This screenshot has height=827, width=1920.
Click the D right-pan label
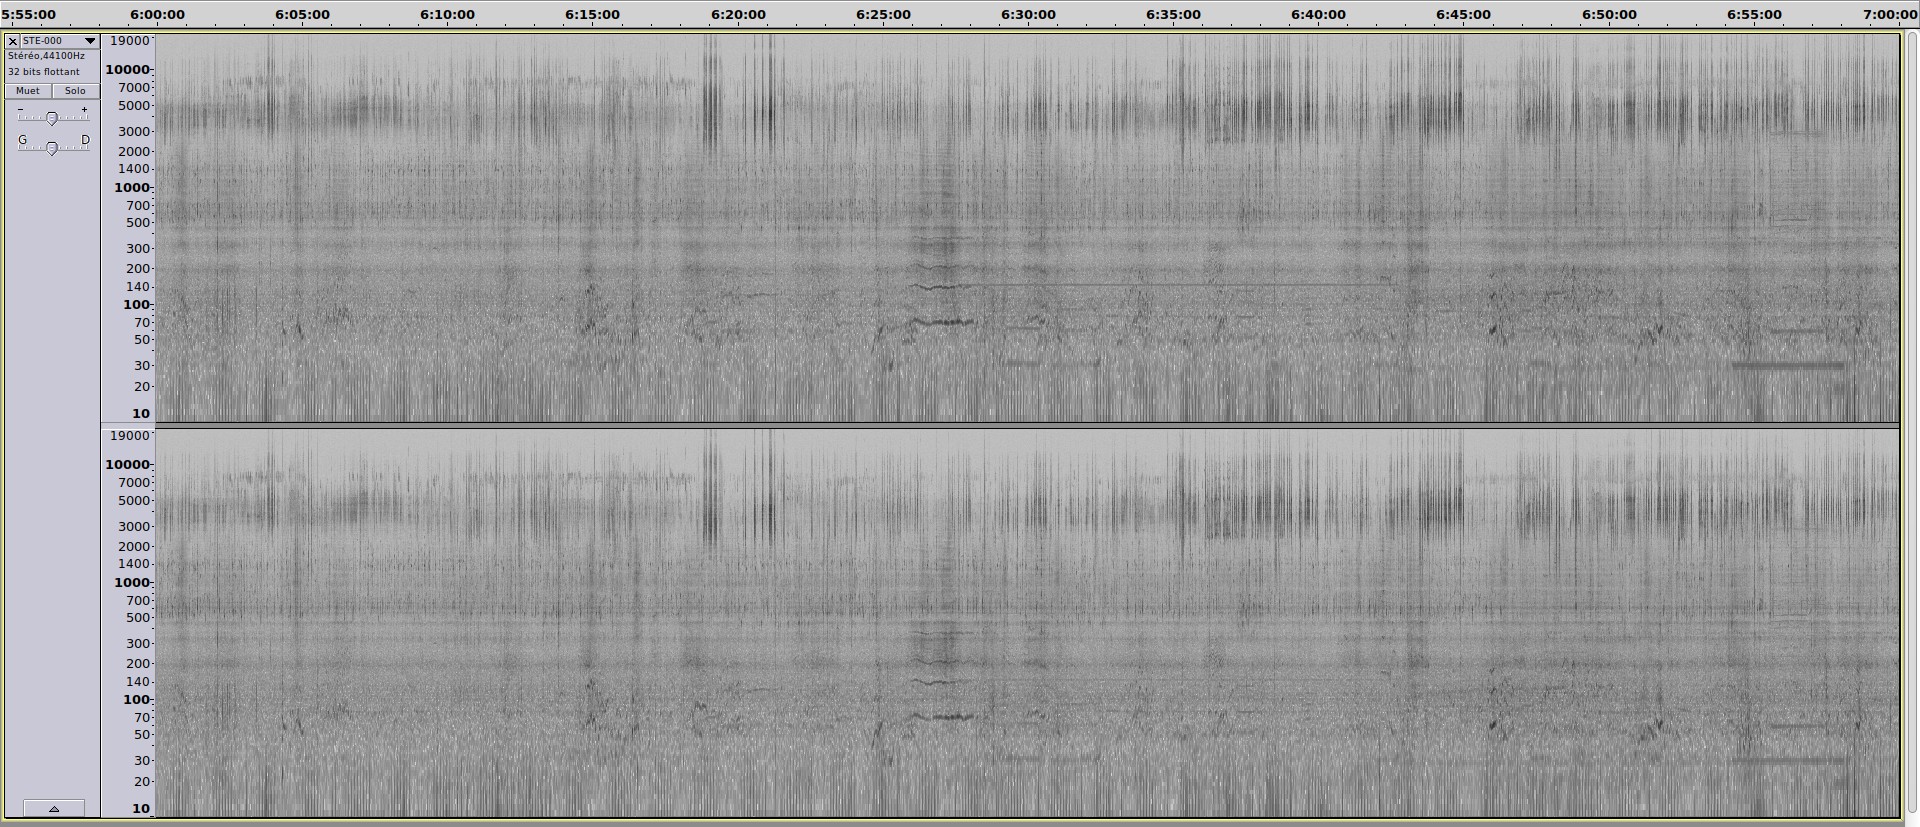(85, 140)
